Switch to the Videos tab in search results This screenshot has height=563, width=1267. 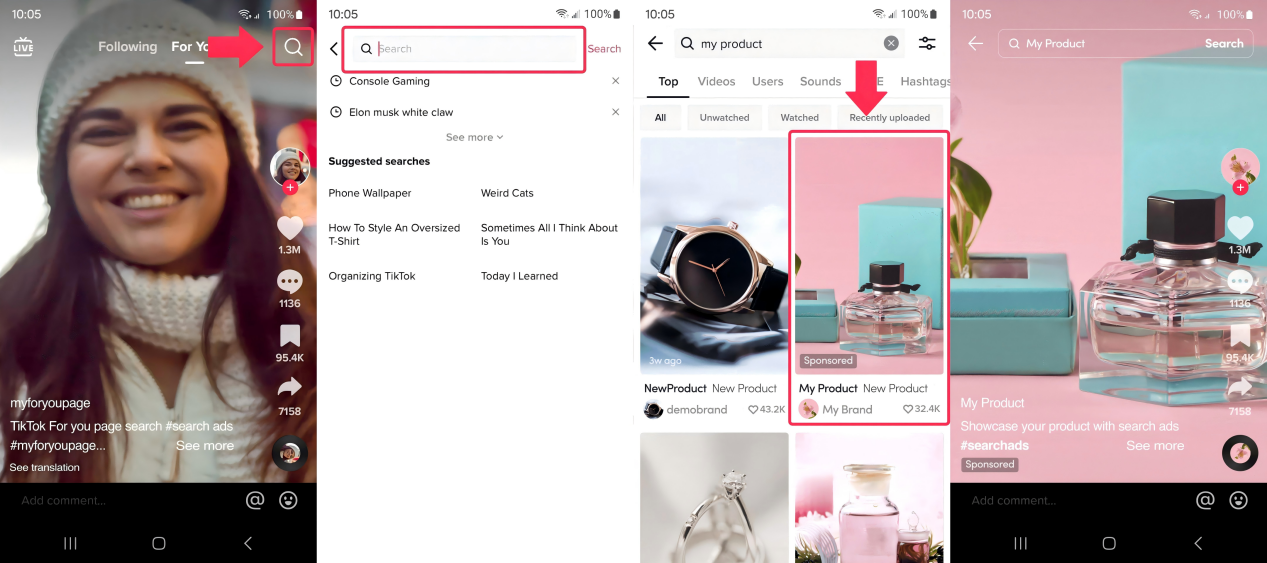click(716, 82)
